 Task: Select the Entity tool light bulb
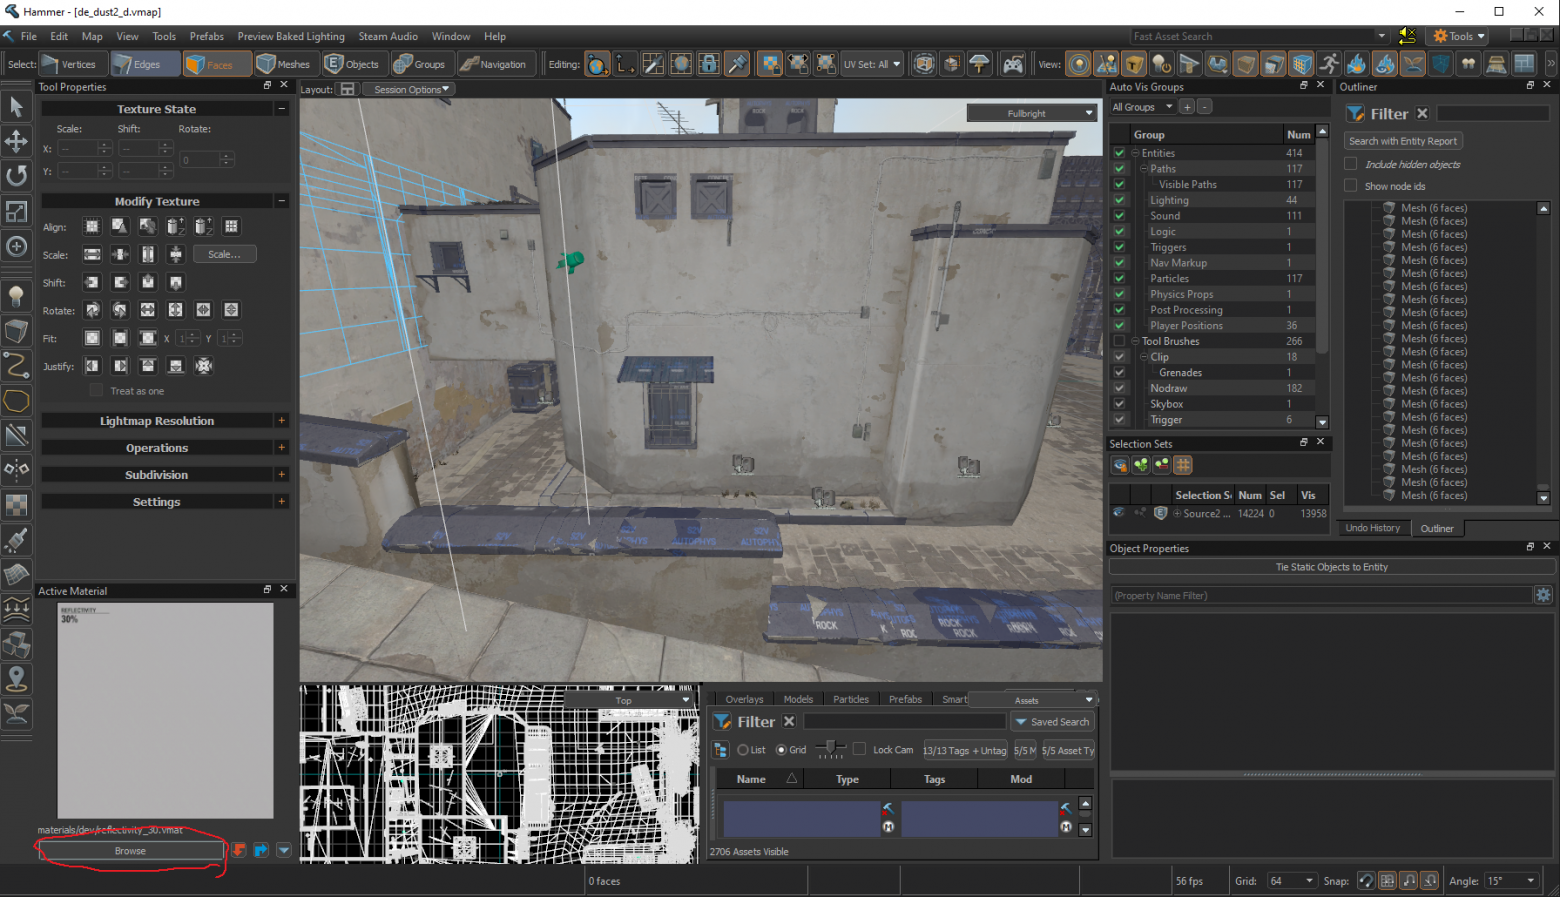click(x=17, y=295)
